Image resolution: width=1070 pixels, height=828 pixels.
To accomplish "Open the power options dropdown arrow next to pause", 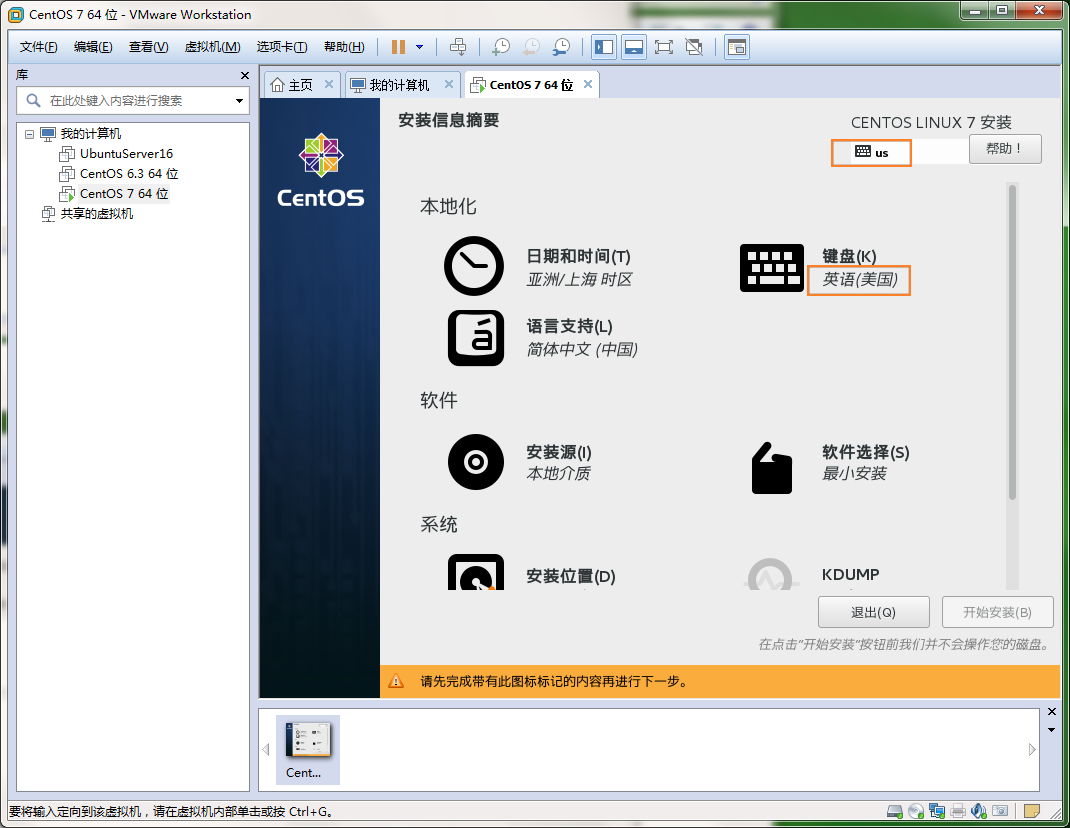I will pos(420,47).
